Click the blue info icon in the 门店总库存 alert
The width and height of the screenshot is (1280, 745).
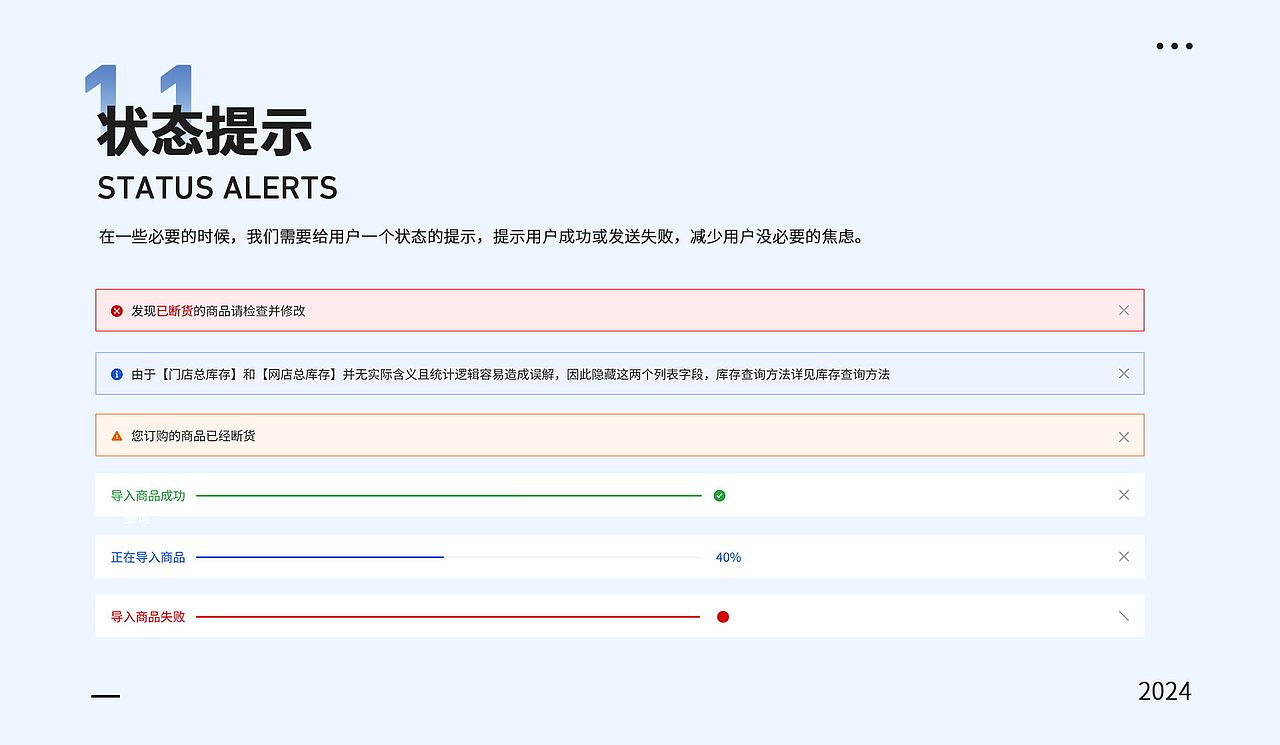[x=117, y=374]
